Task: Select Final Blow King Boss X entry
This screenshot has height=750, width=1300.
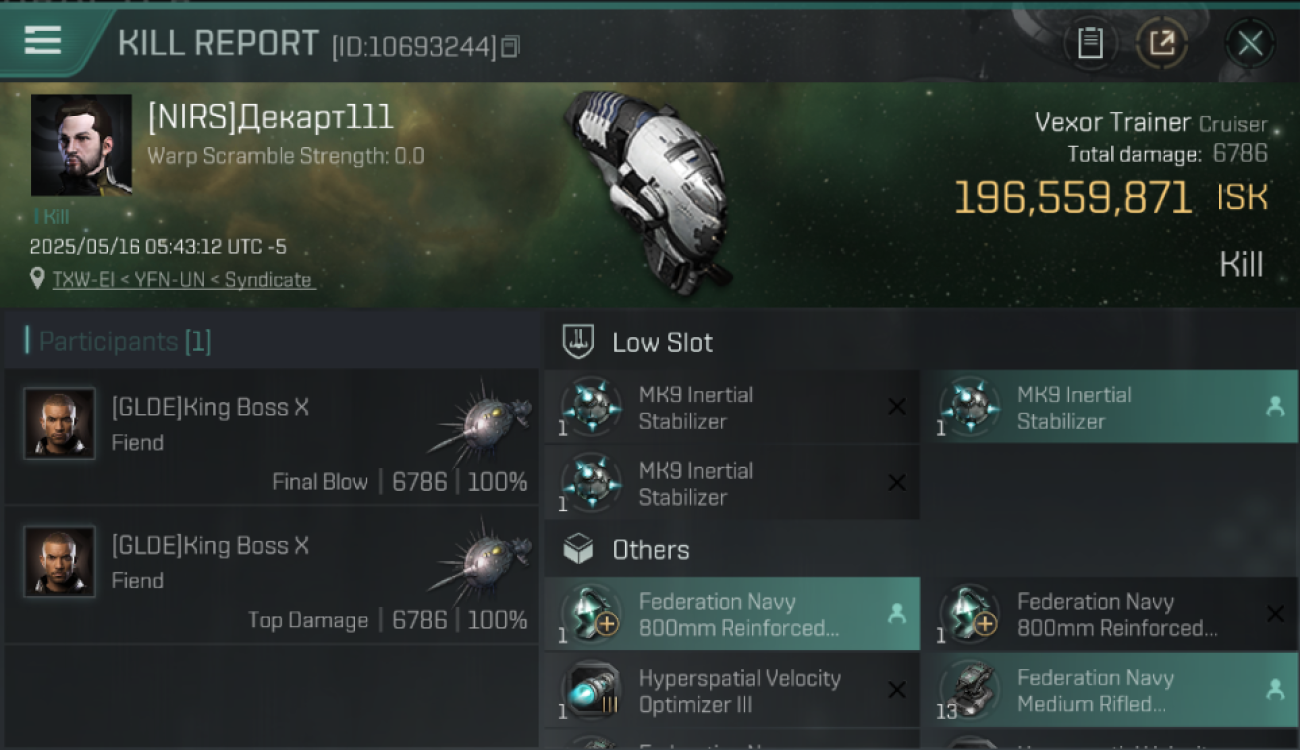Action: pyautogui.click(x=272, y=437)
